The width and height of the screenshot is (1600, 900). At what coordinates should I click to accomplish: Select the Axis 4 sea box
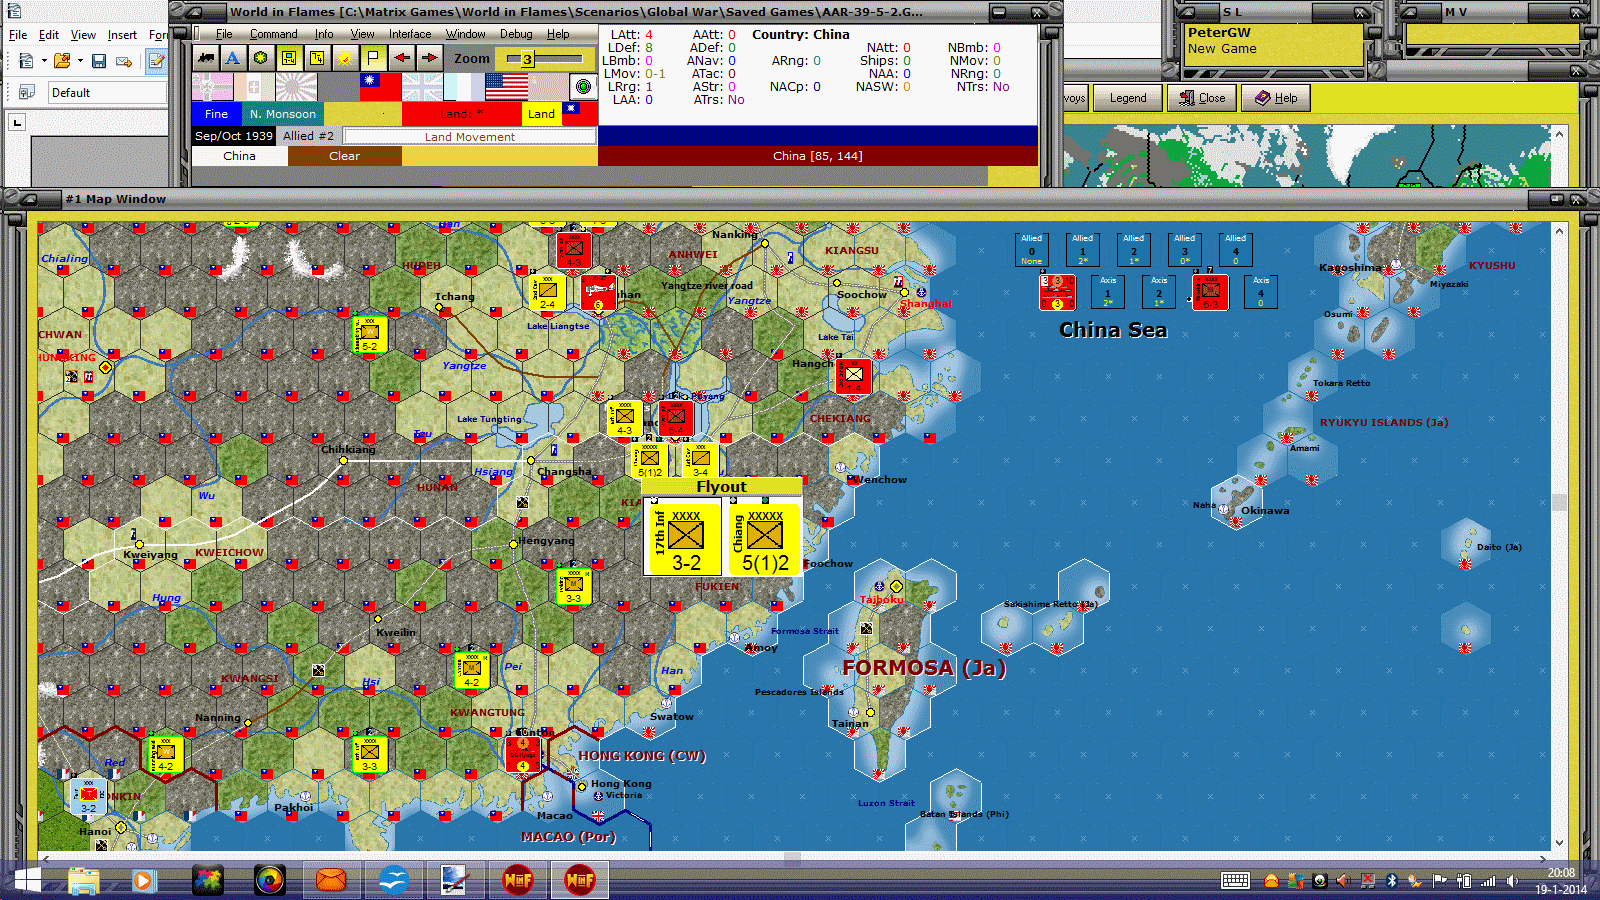click(1260, 291)
